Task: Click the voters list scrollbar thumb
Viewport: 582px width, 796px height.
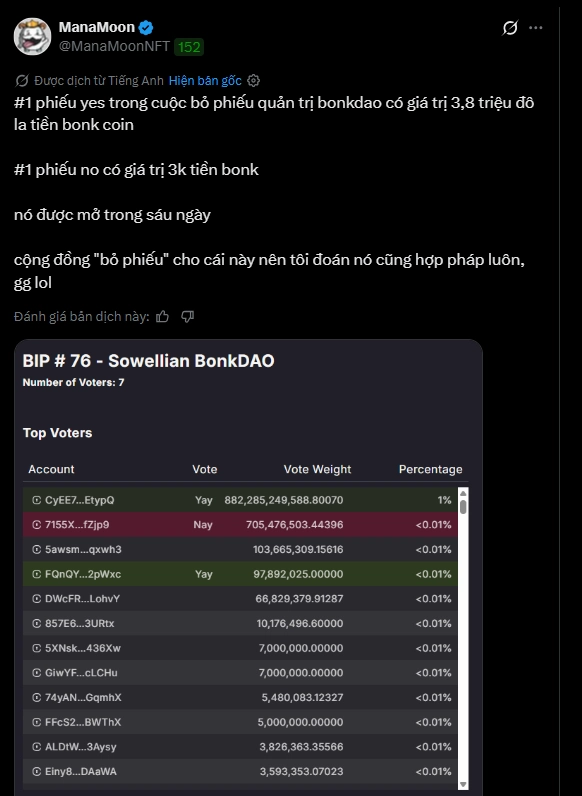Action: click(463, 507)
